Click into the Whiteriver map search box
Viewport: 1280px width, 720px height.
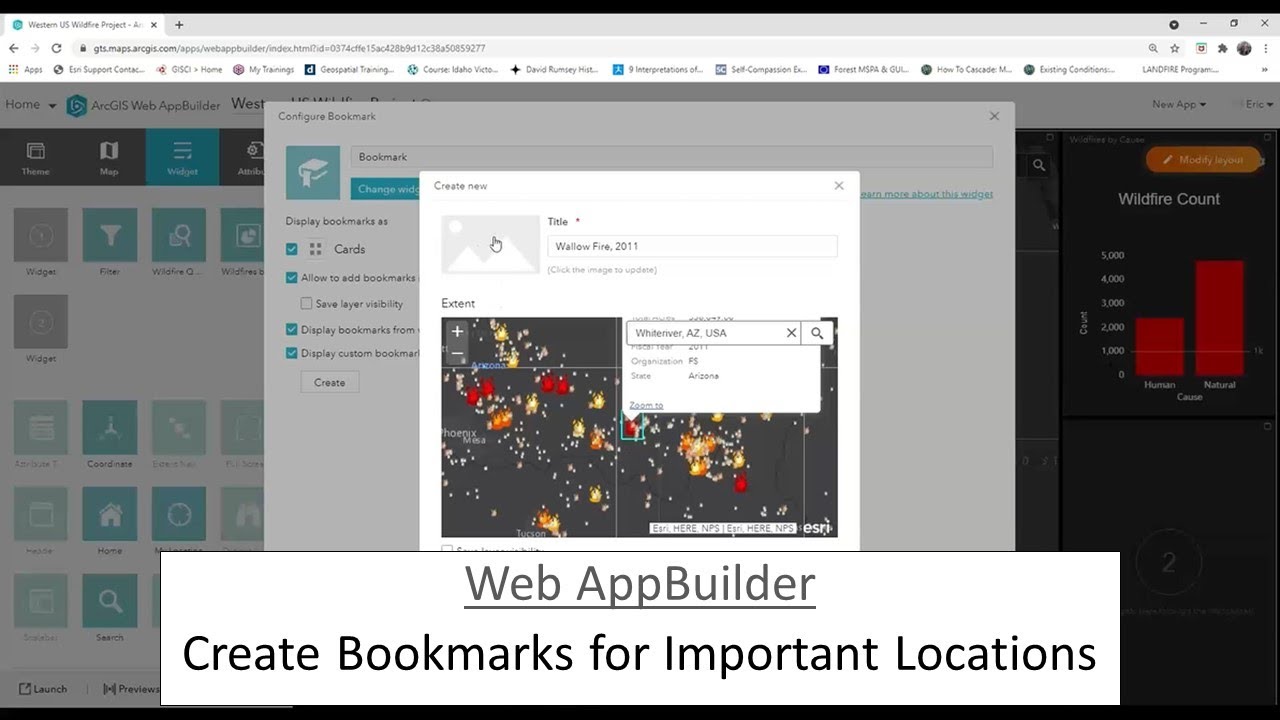705,333
